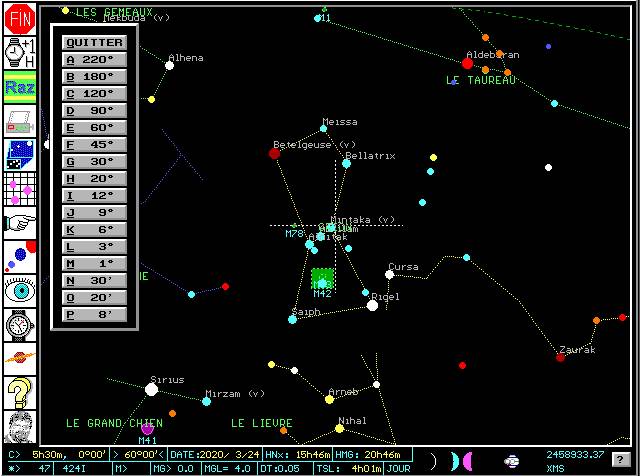Click the green Raz reset icon

[x=20, y=87]
